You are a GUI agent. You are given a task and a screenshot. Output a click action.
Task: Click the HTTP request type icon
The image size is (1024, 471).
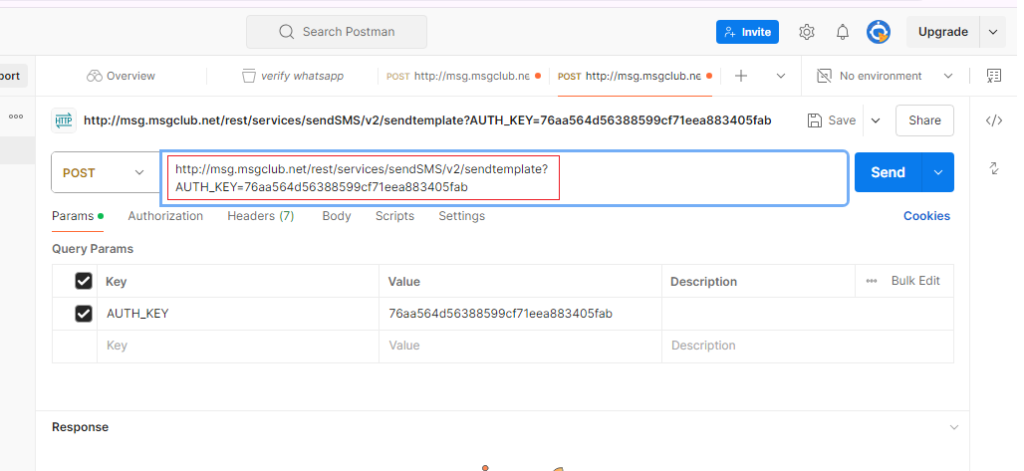[x=63, y=121]
